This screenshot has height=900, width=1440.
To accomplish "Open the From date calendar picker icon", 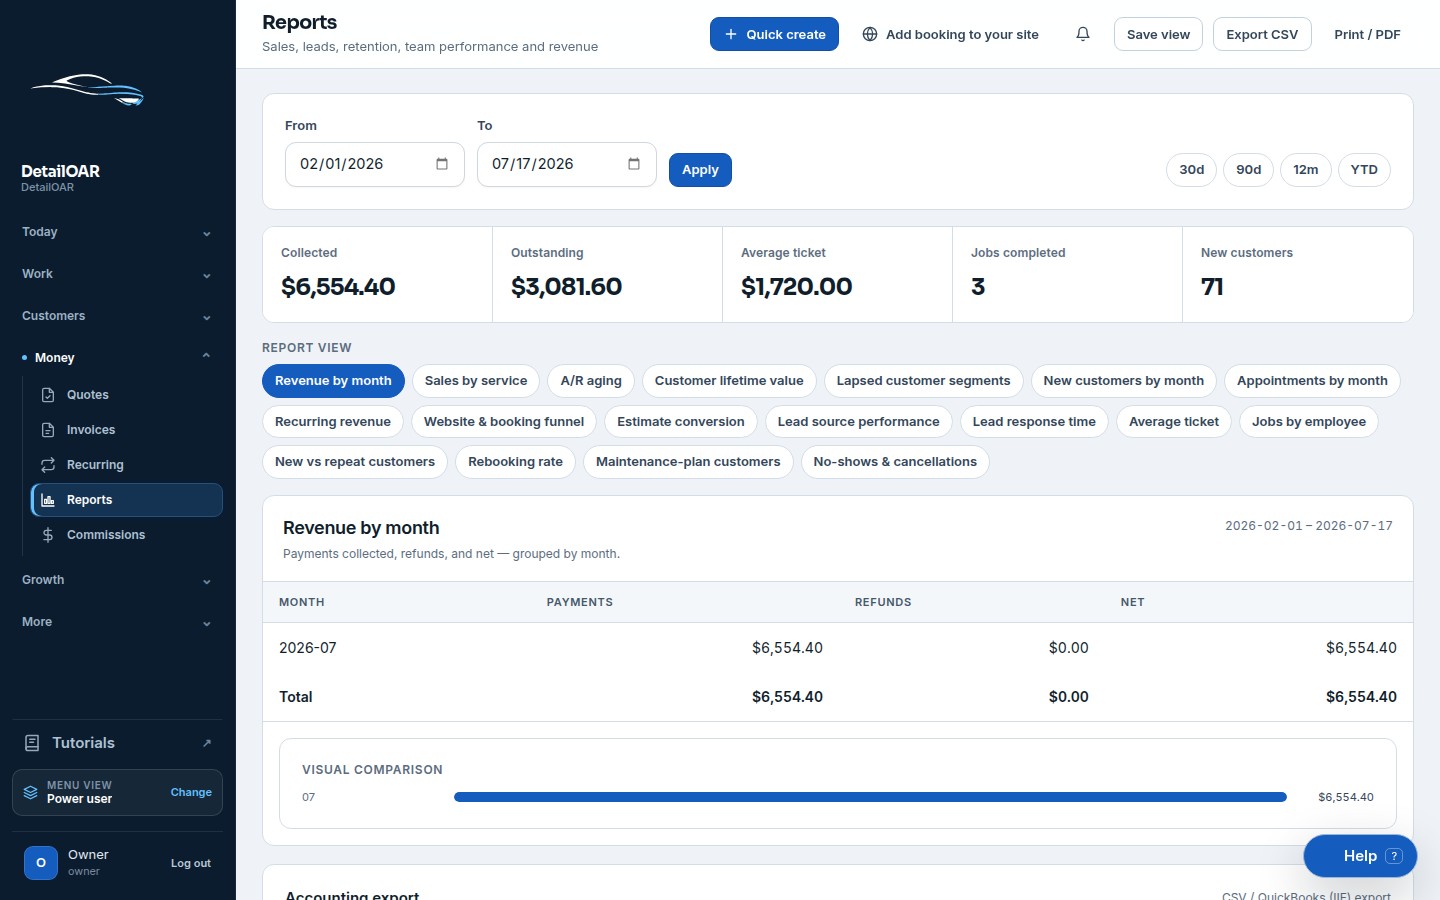I will coord(442,164).
